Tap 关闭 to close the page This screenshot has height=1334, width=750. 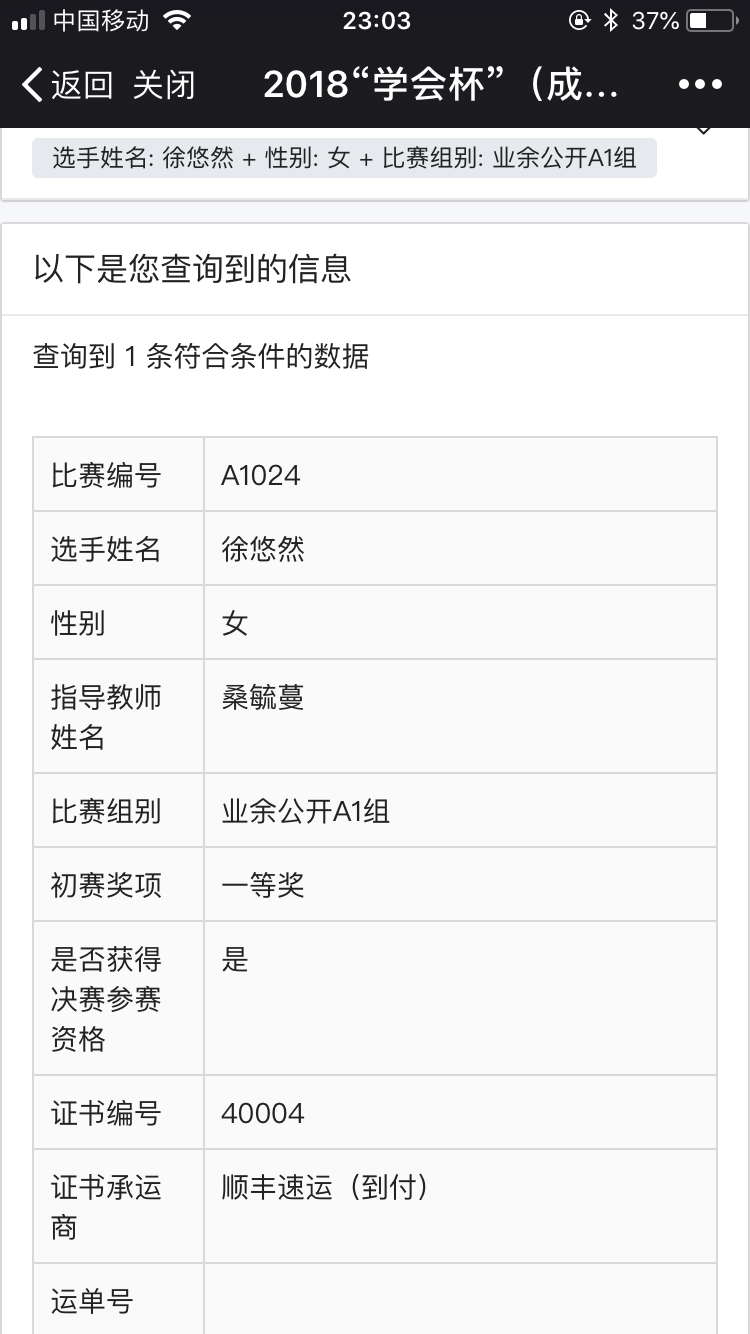(x=164, y=85)
